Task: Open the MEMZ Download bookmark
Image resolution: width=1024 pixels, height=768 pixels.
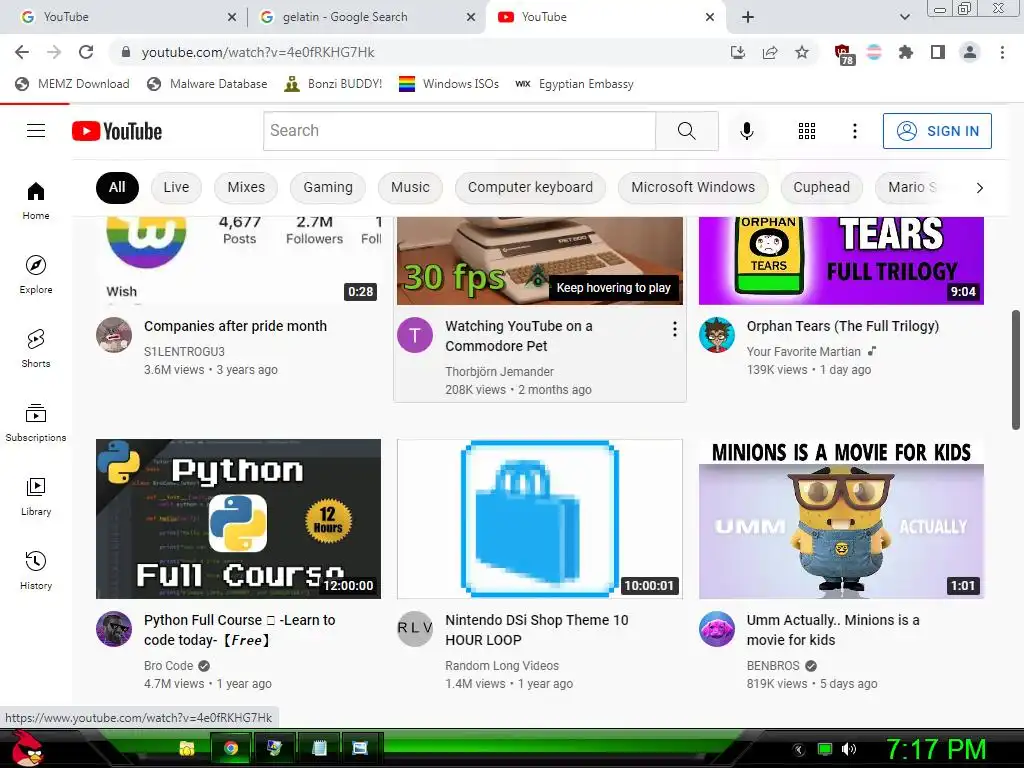Action: 72,84
